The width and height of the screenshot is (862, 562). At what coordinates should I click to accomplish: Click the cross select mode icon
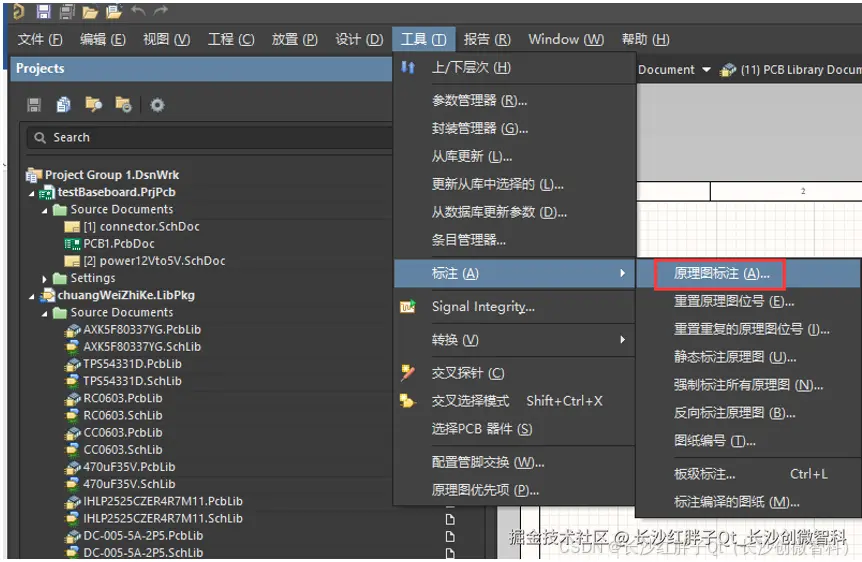click(x=407, y=401)
